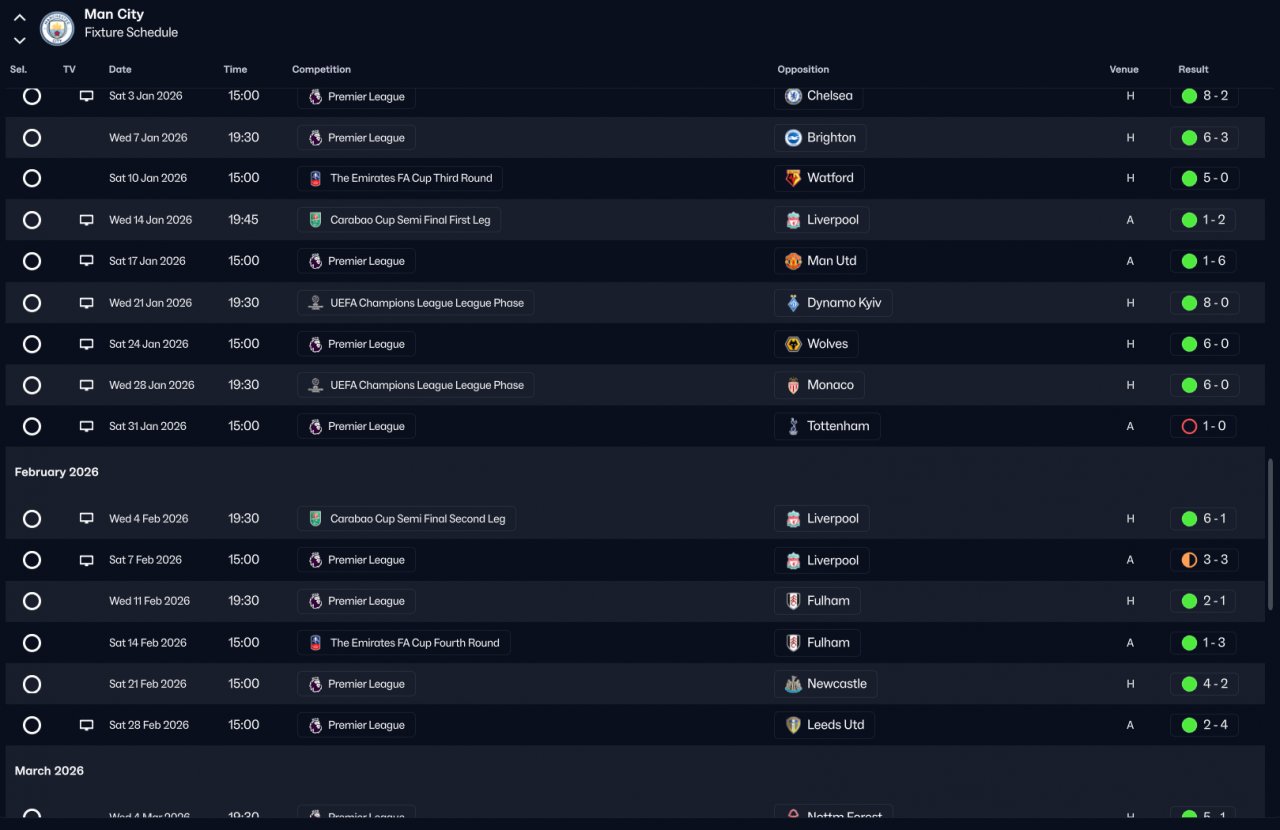Open Liverpool on the Sat 7 Feb row
Viewport: 1280px width, 830px height.
[822, 560]
